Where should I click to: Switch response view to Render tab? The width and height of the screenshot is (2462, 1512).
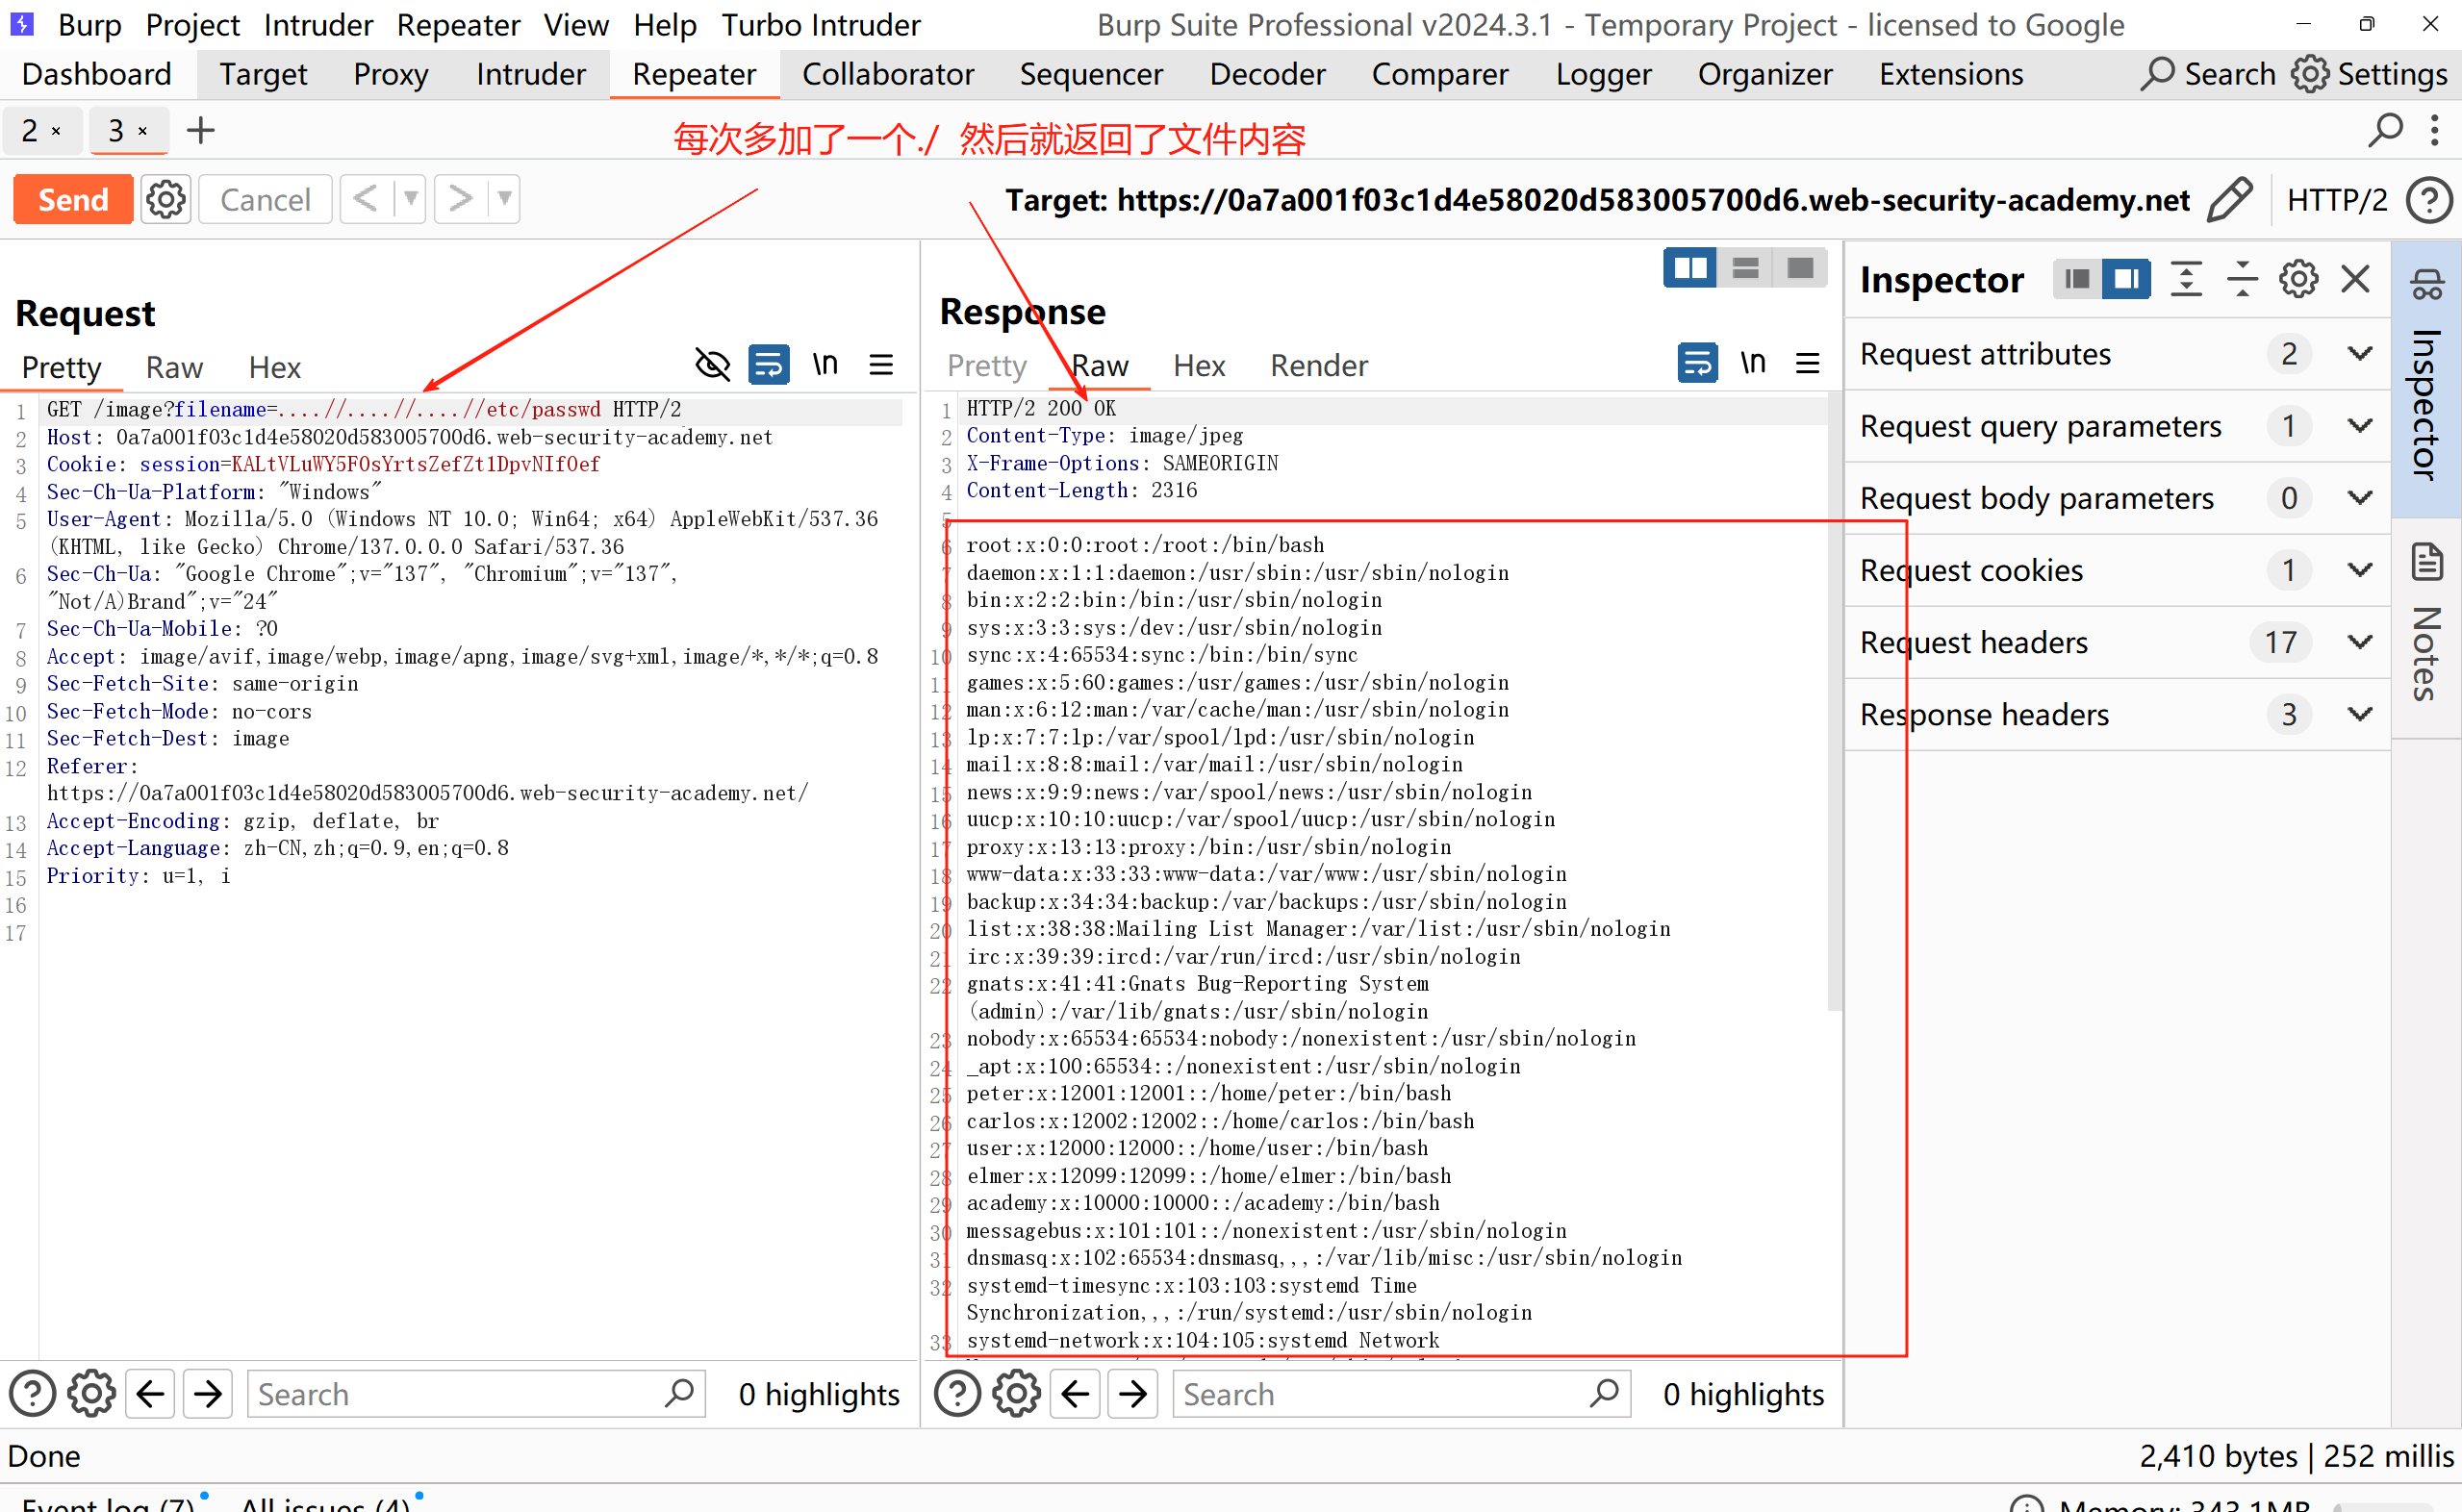click(1318, 366)
